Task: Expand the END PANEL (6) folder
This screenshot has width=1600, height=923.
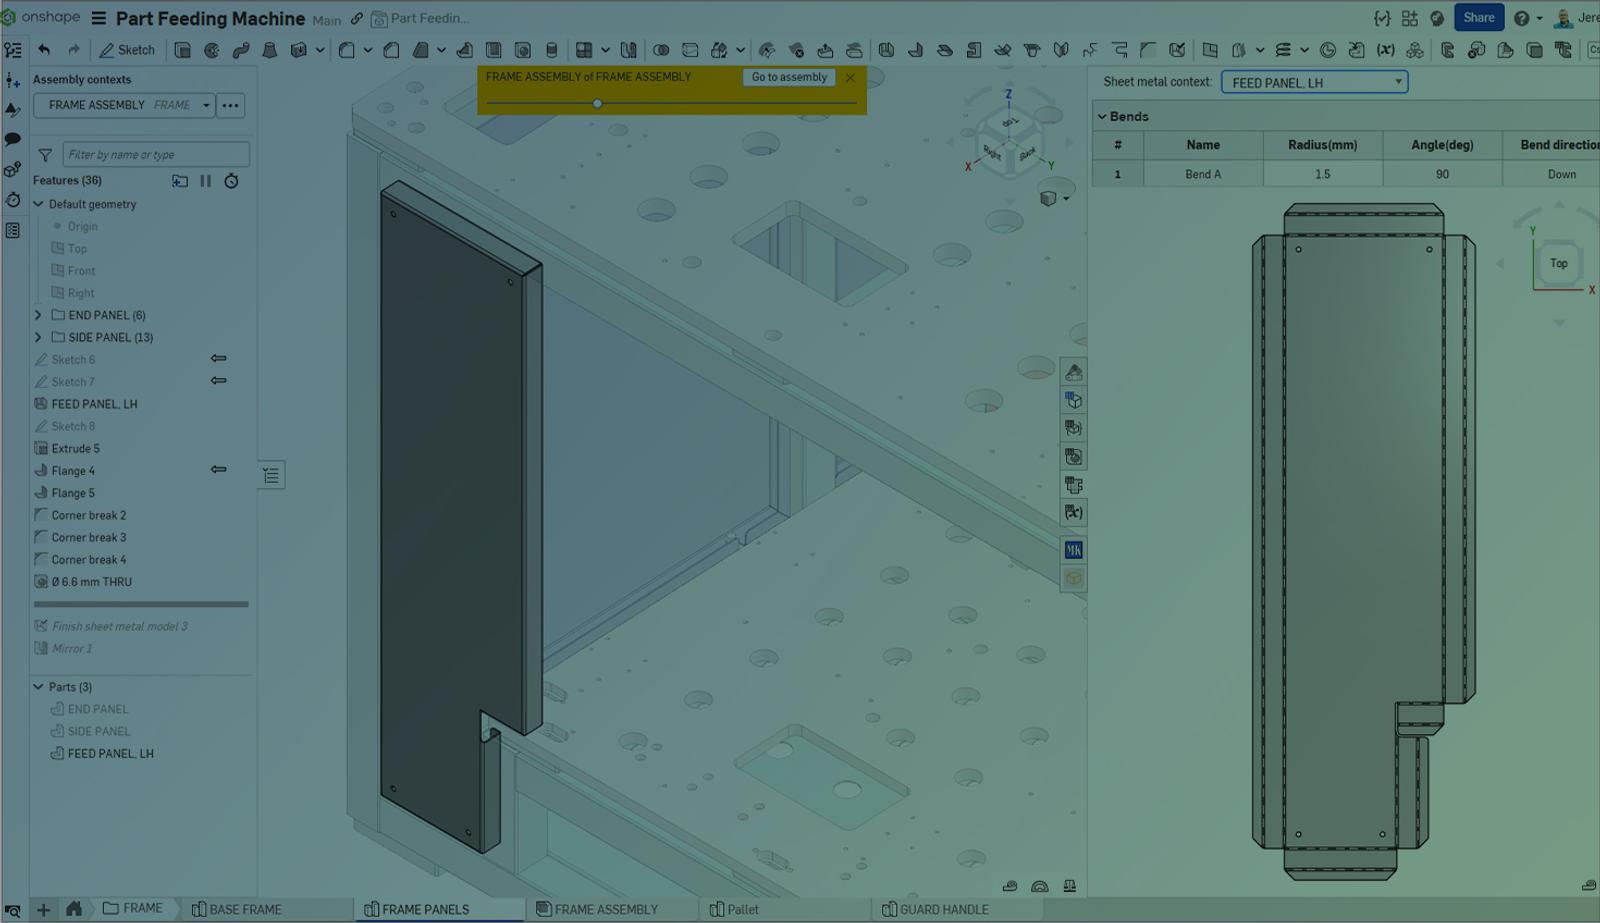Action: [x=38, y=315]
